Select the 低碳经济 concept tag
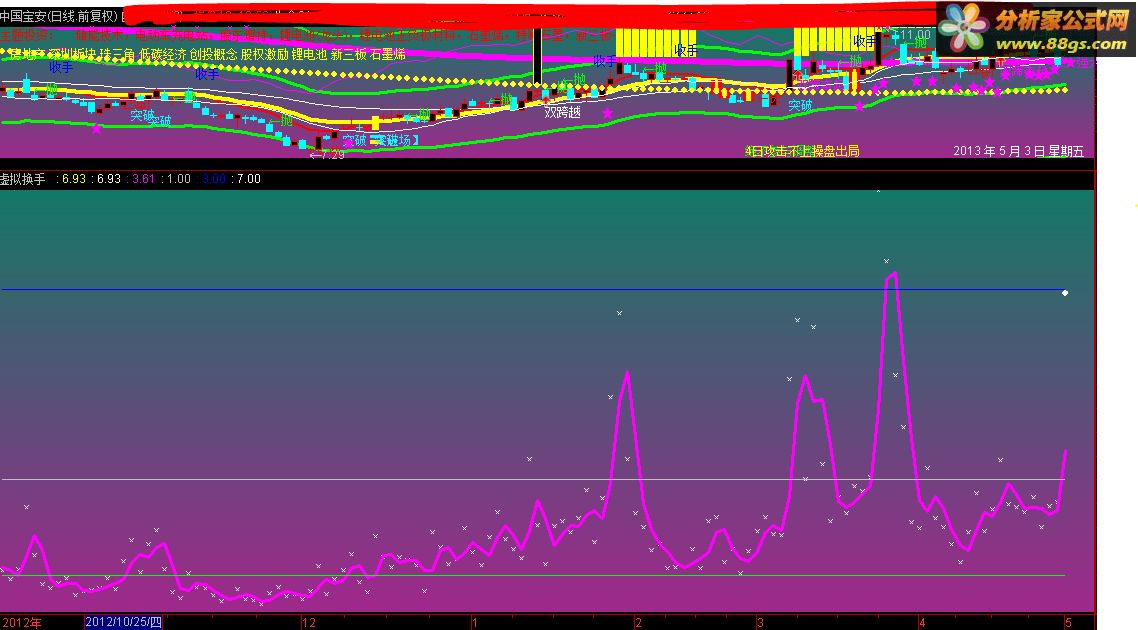The image size is (1138, 630). pos(163,54)
